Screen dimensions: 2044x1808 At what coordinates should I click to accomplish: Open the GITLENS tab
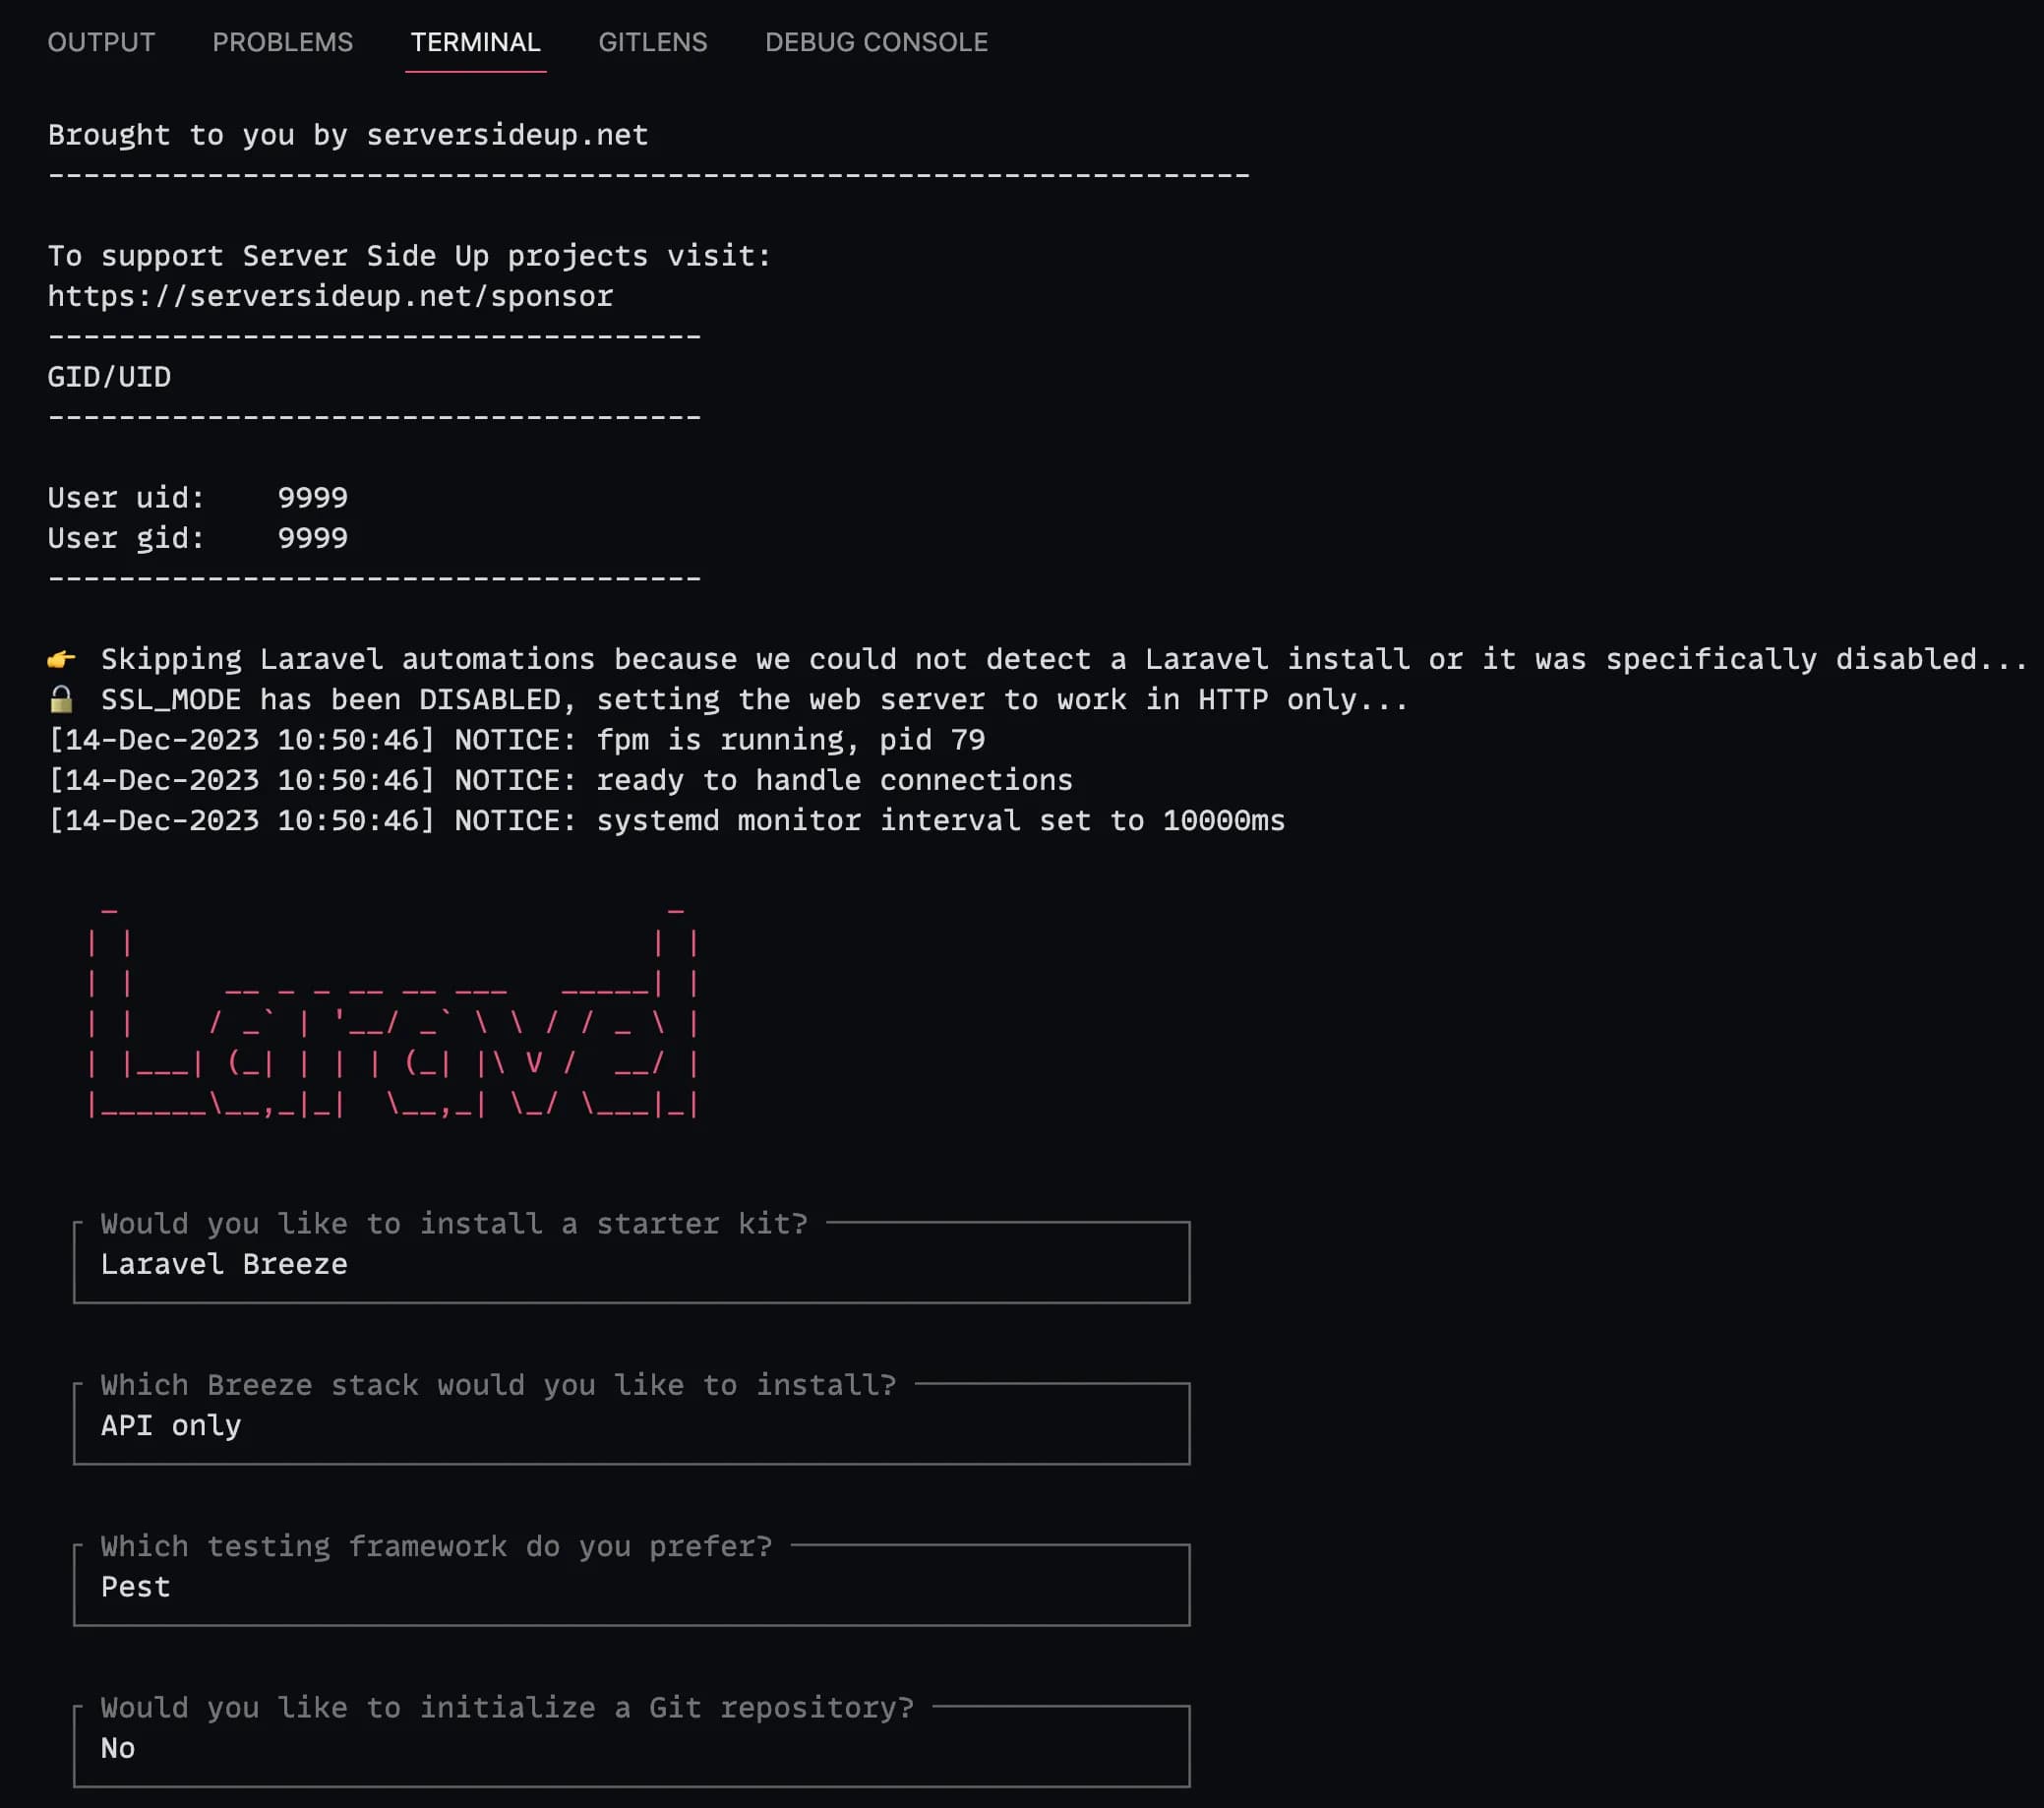(653, 42)
